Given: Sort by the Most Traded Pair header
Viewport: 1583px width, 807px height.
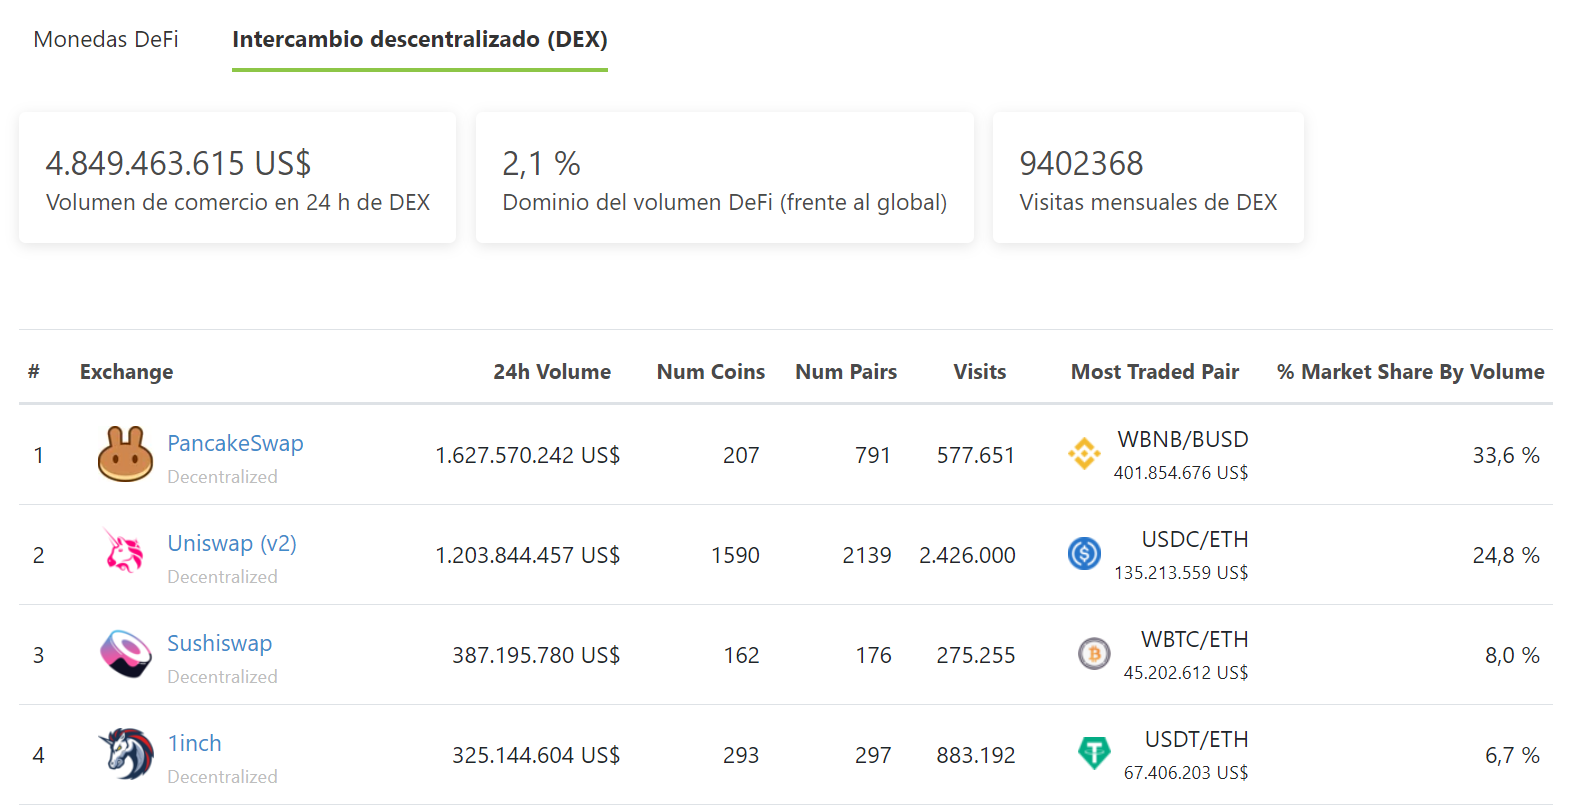Looking at the screenshot, I should point(1155,372).
